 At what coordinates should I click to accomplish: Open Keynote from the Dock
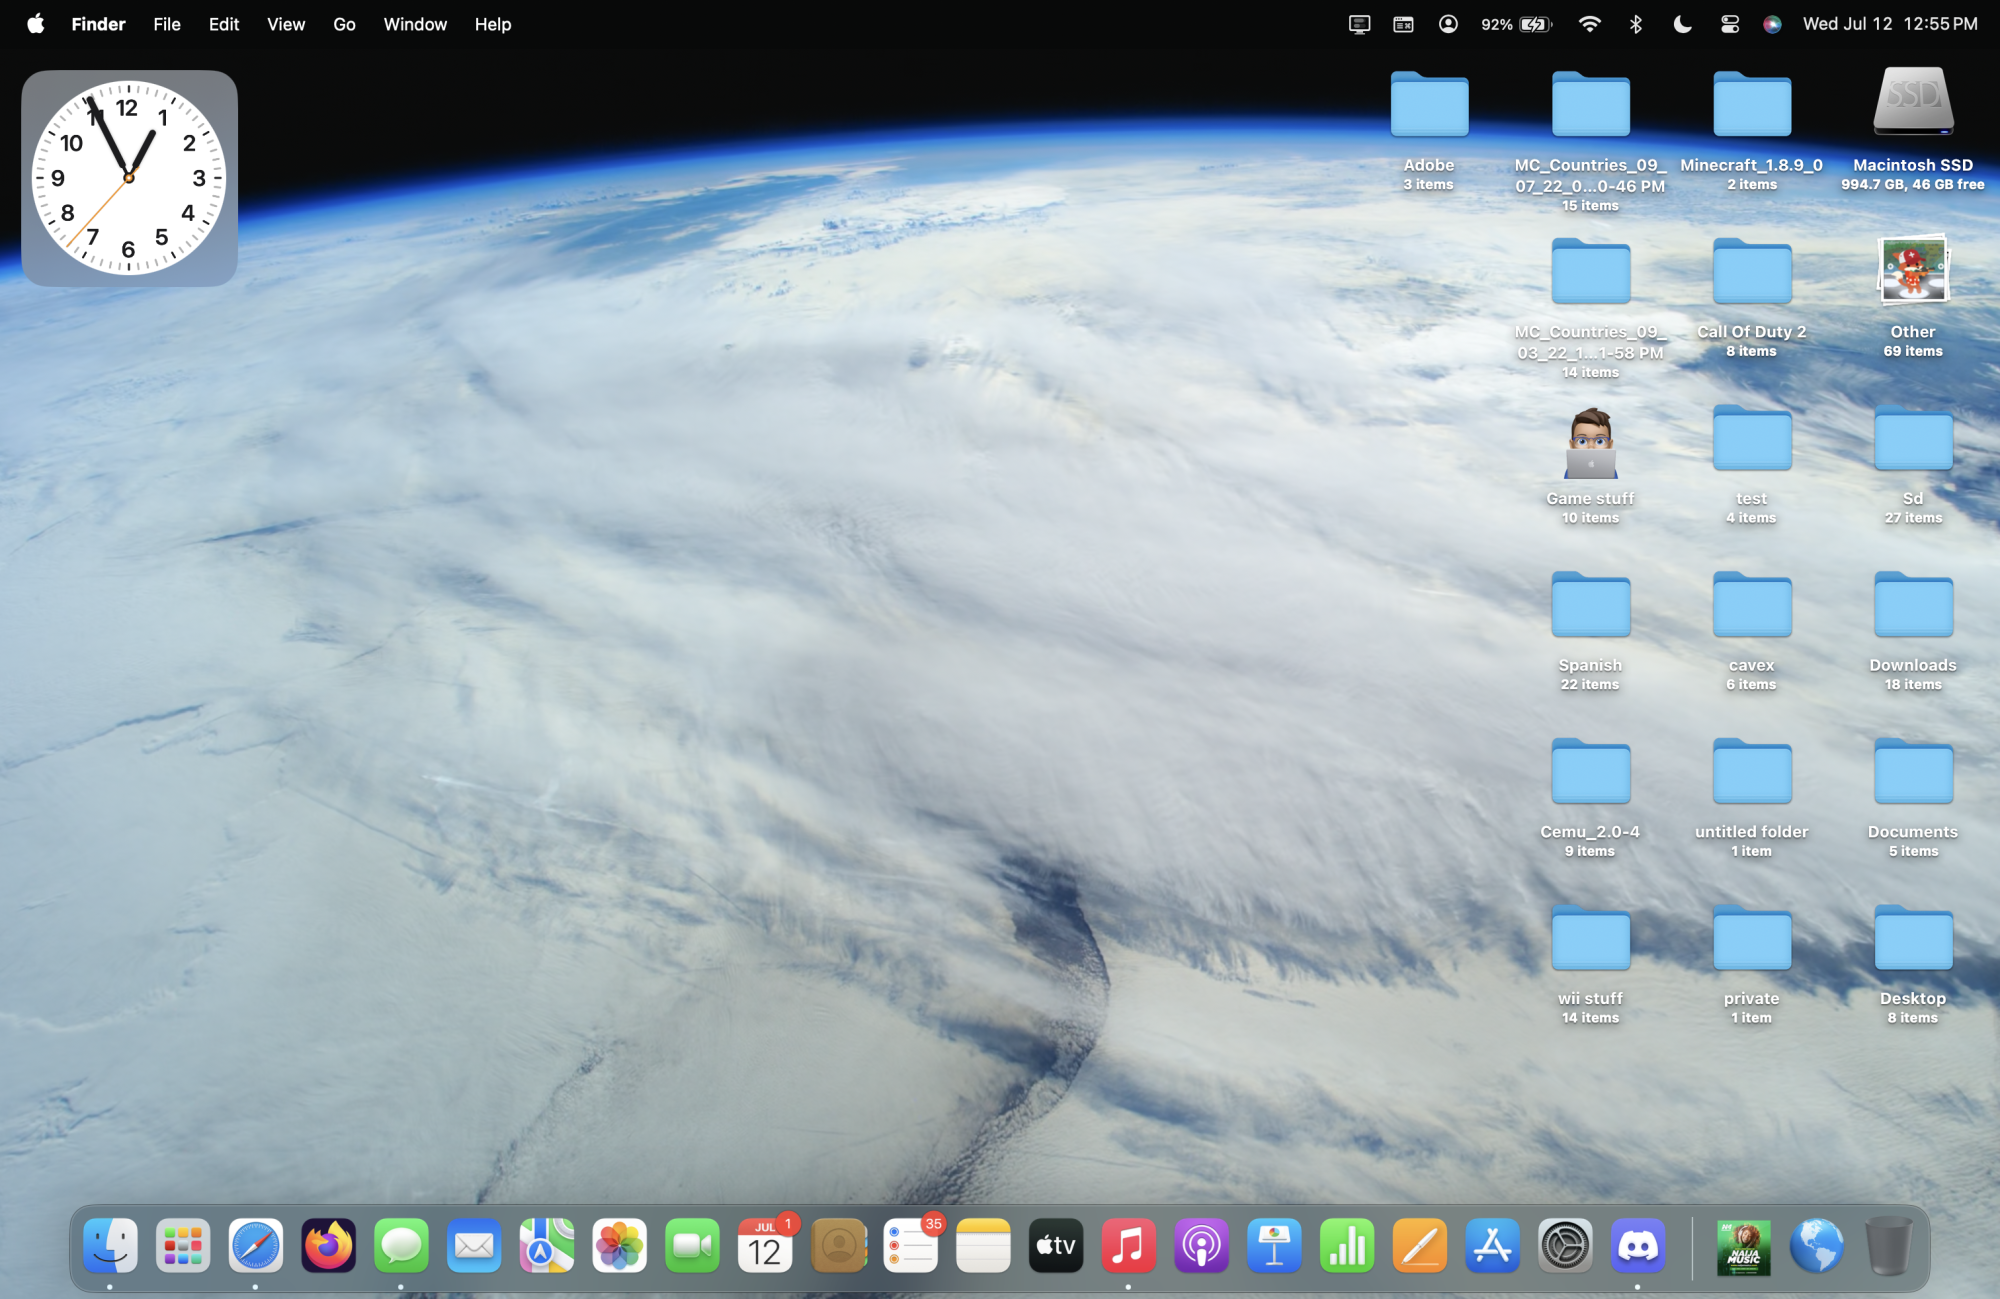(x=1274, y=1246)
